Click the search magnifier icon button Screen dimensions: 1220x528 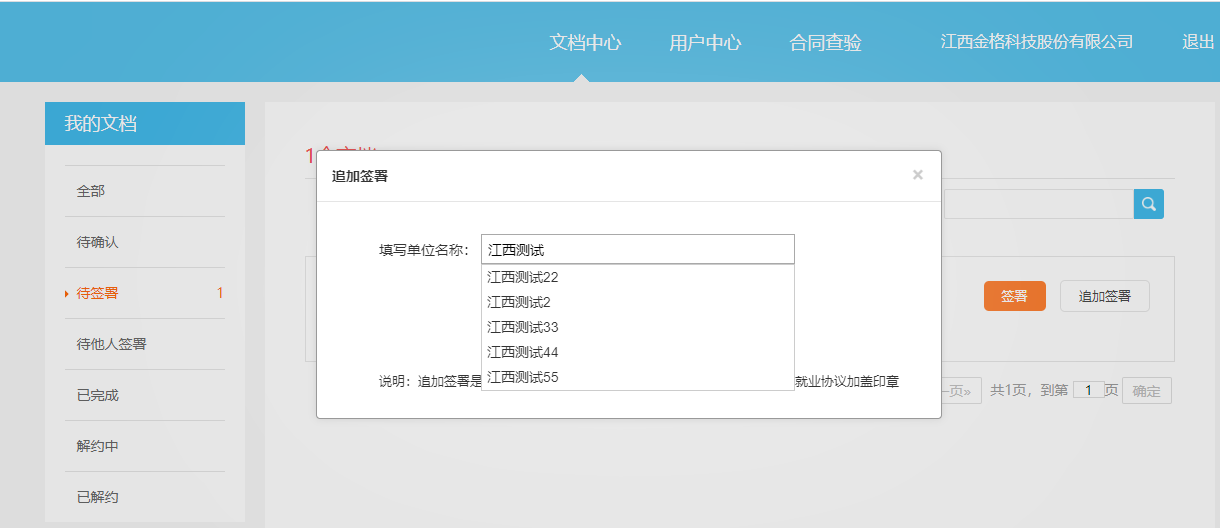coord(1148,204)
